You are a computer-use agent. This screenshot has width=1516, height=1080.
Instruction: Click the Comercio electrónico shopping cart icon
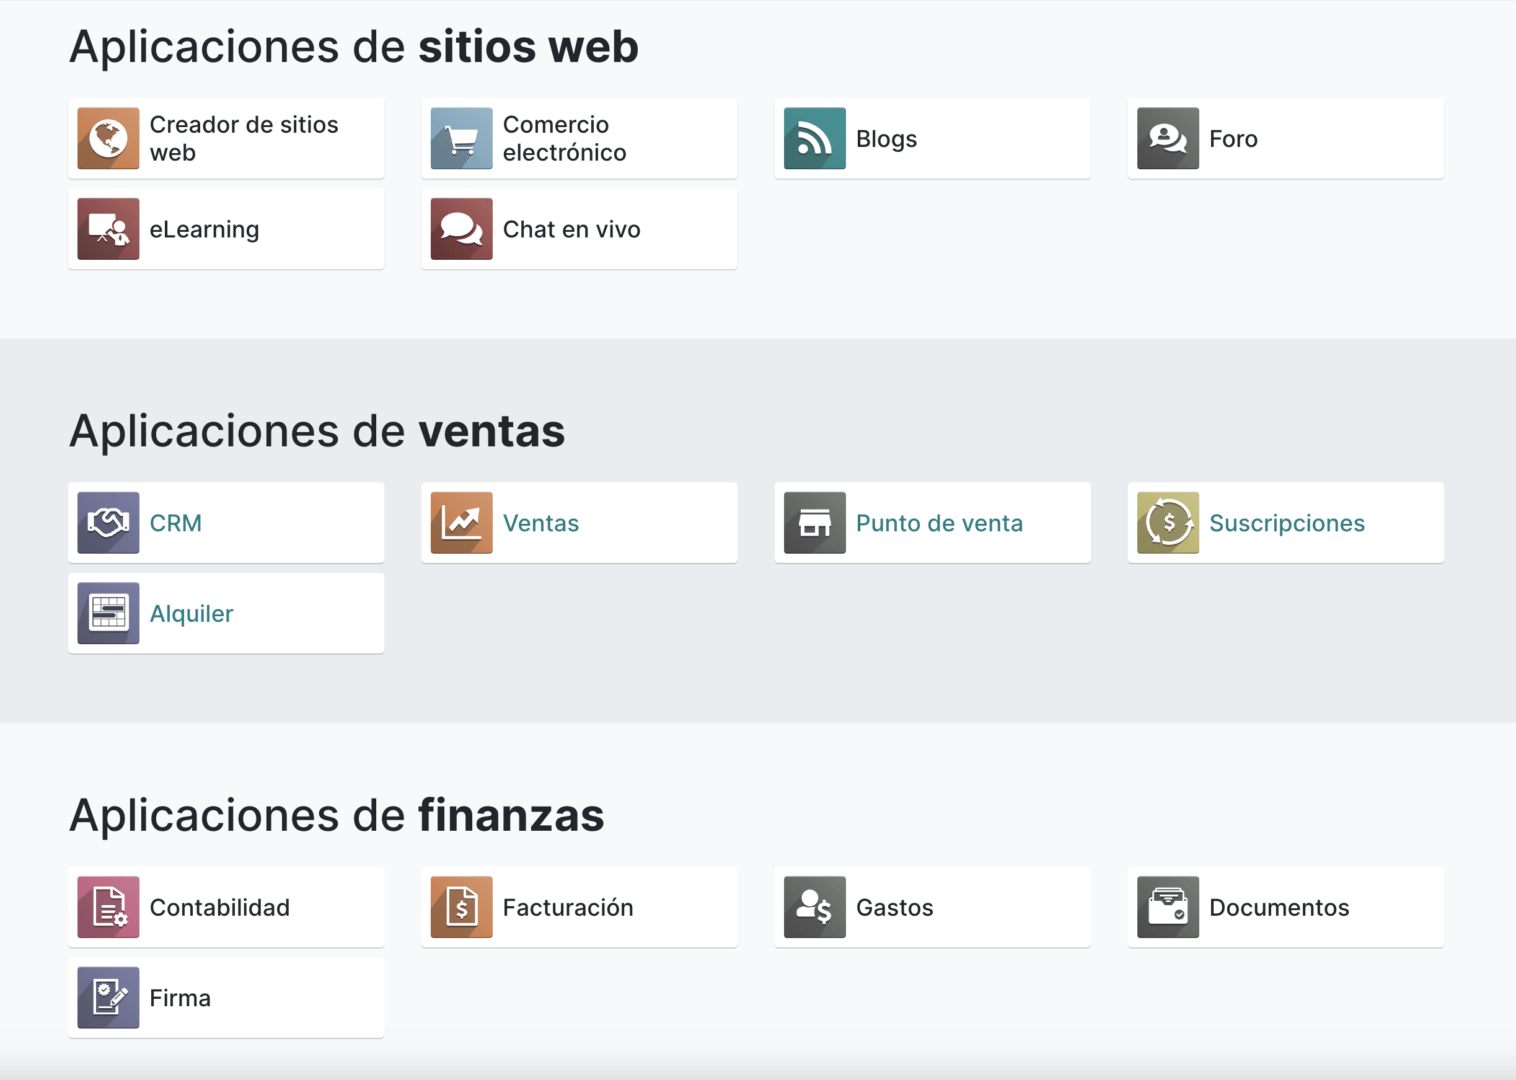point(461,138)
